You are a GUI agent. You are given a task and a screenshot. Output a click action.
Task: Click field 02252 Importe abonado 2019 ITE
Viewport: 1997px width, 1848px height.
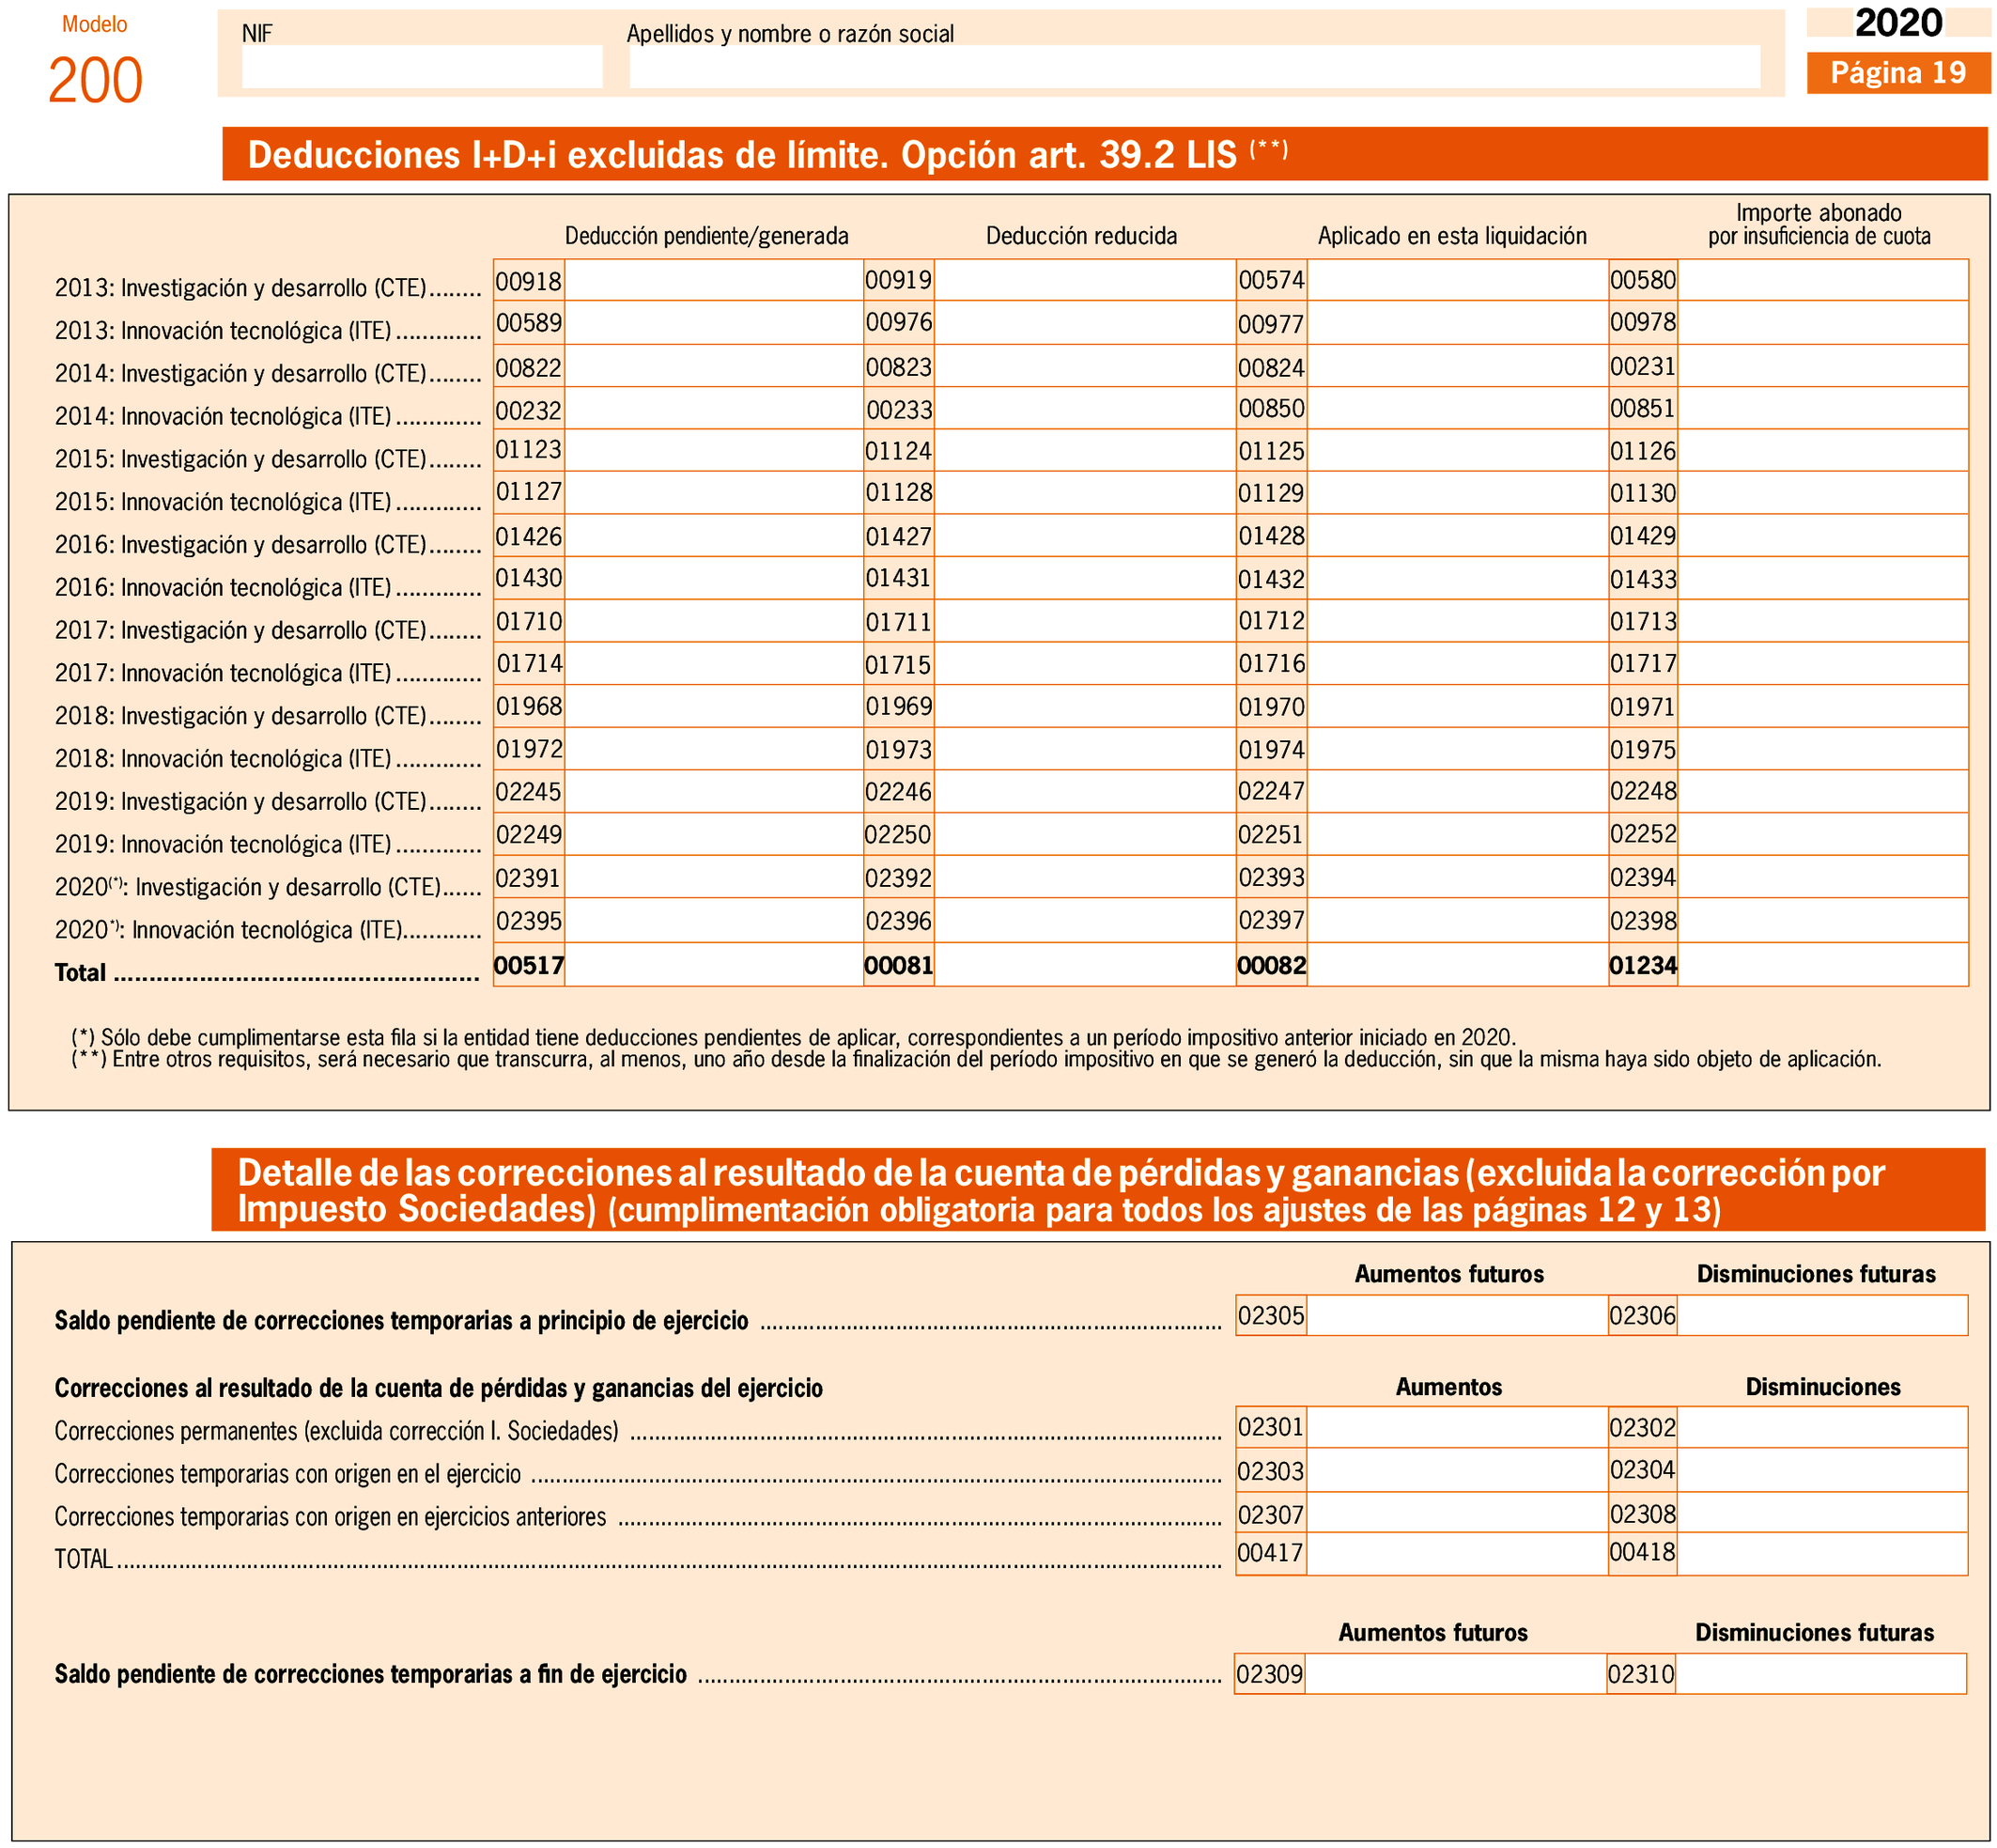click(1823, 835)
